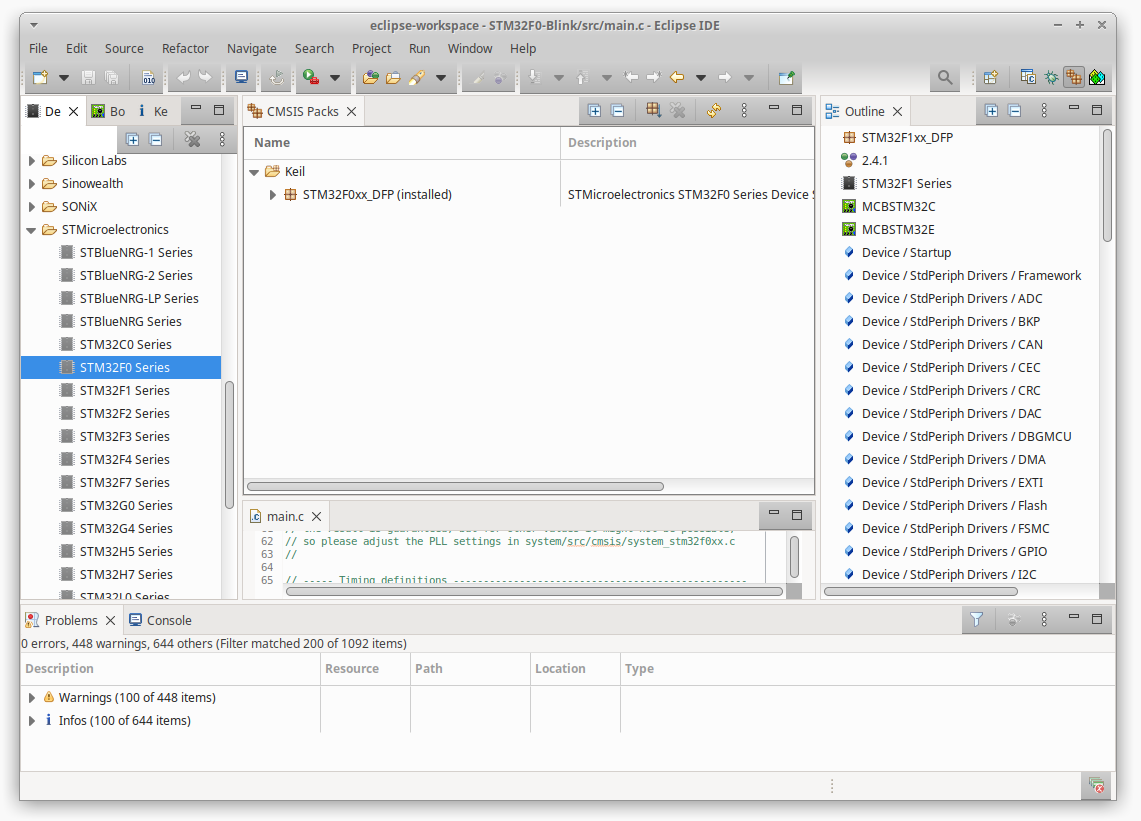
Task: Open the New item dropdown arrow
Action: point(64,78)
